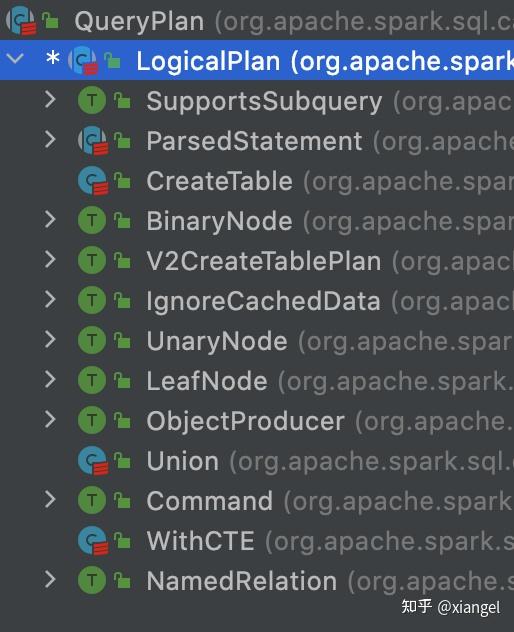Viewport: 514px width, 632px height.
Task: Expand the UnaryNode entry
Action: point(50,340)
